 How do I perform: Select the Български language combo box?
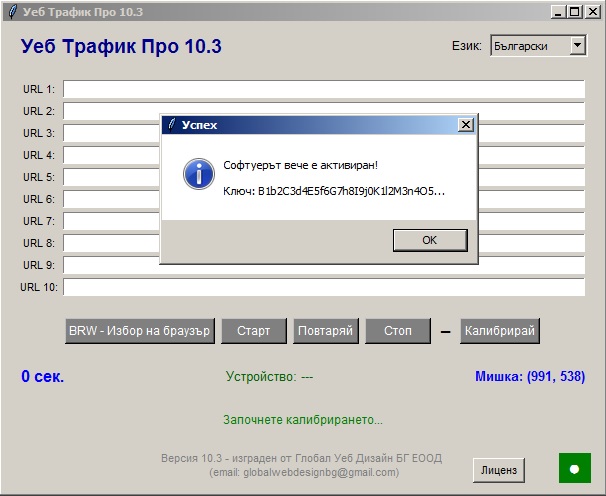539,46
